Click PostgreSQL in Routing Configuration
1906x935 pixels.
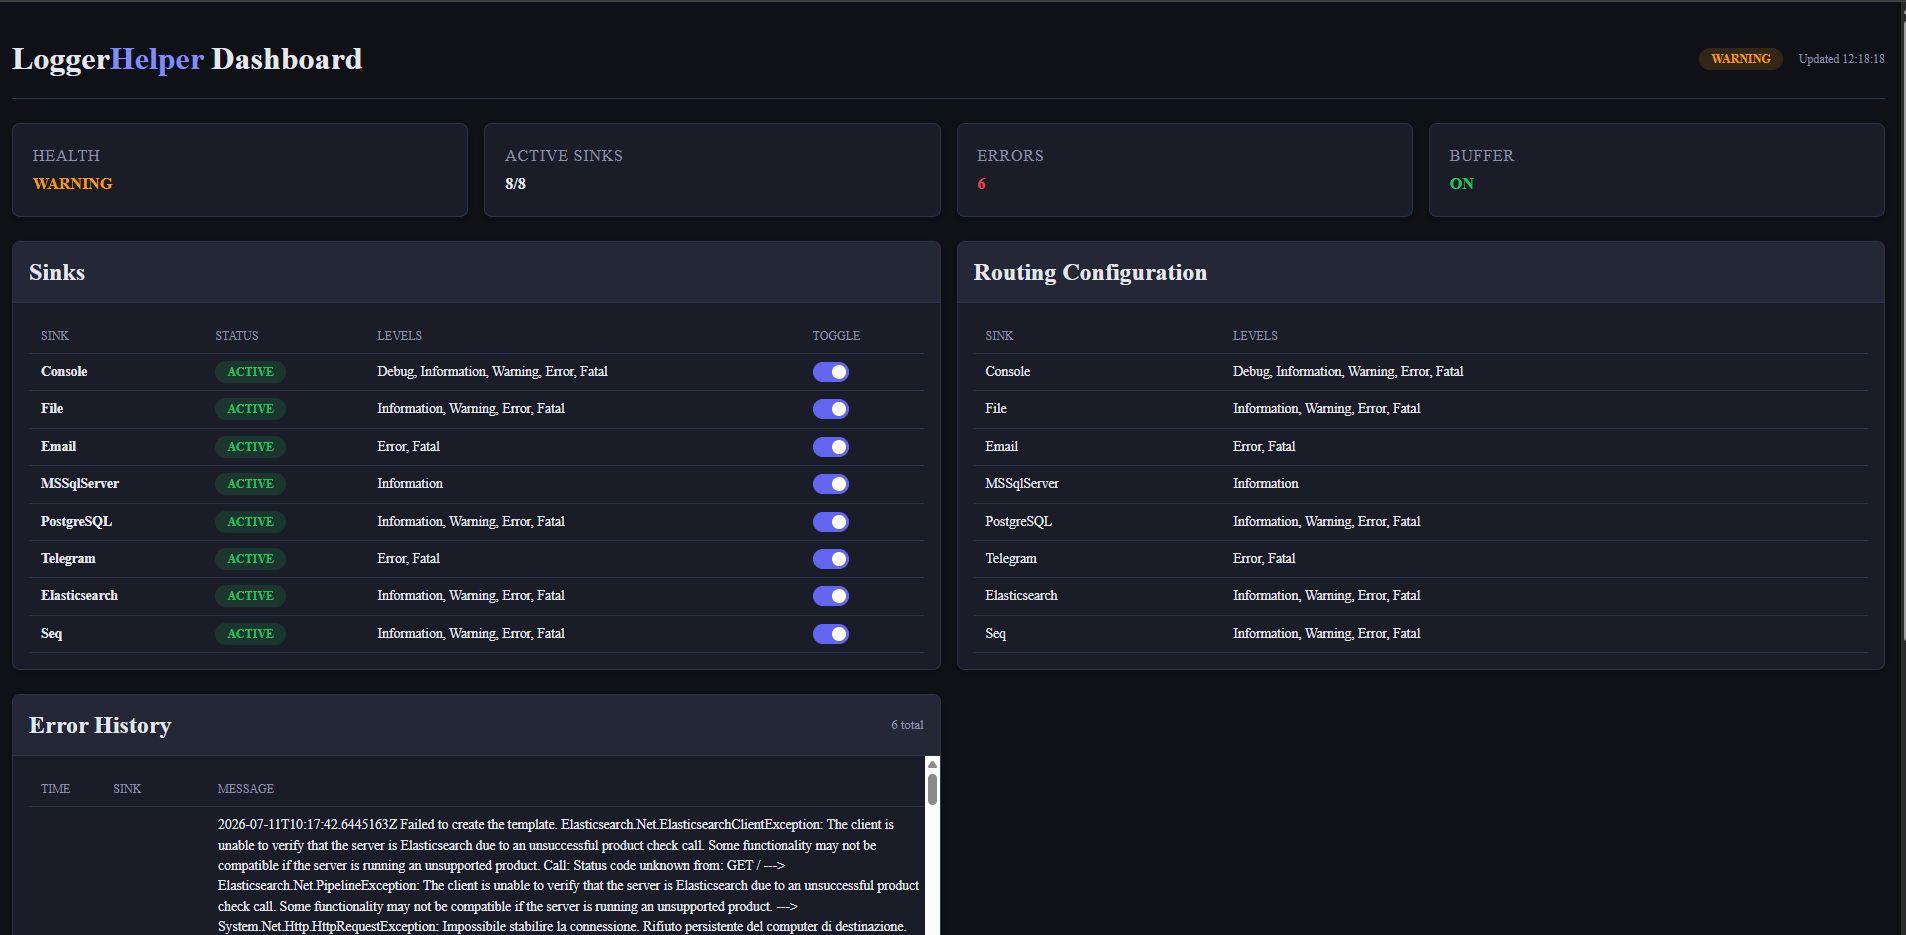click(x=1018, y=522)
